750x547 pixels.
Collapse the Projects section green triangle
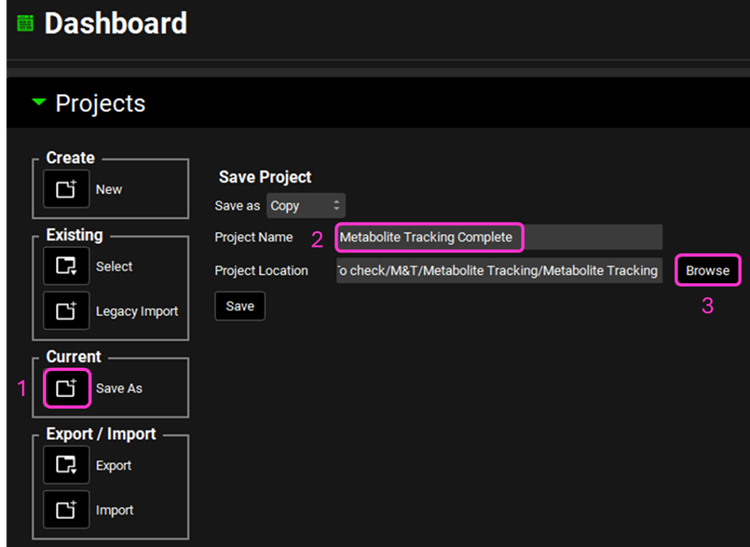39,103
